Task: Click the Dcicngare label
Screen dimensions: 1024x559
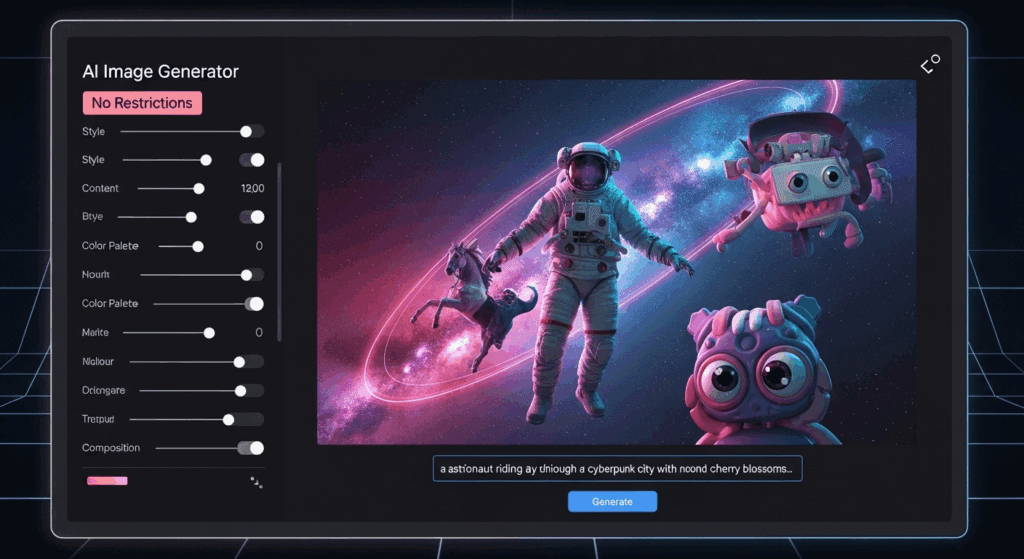Action: point(103,391)
